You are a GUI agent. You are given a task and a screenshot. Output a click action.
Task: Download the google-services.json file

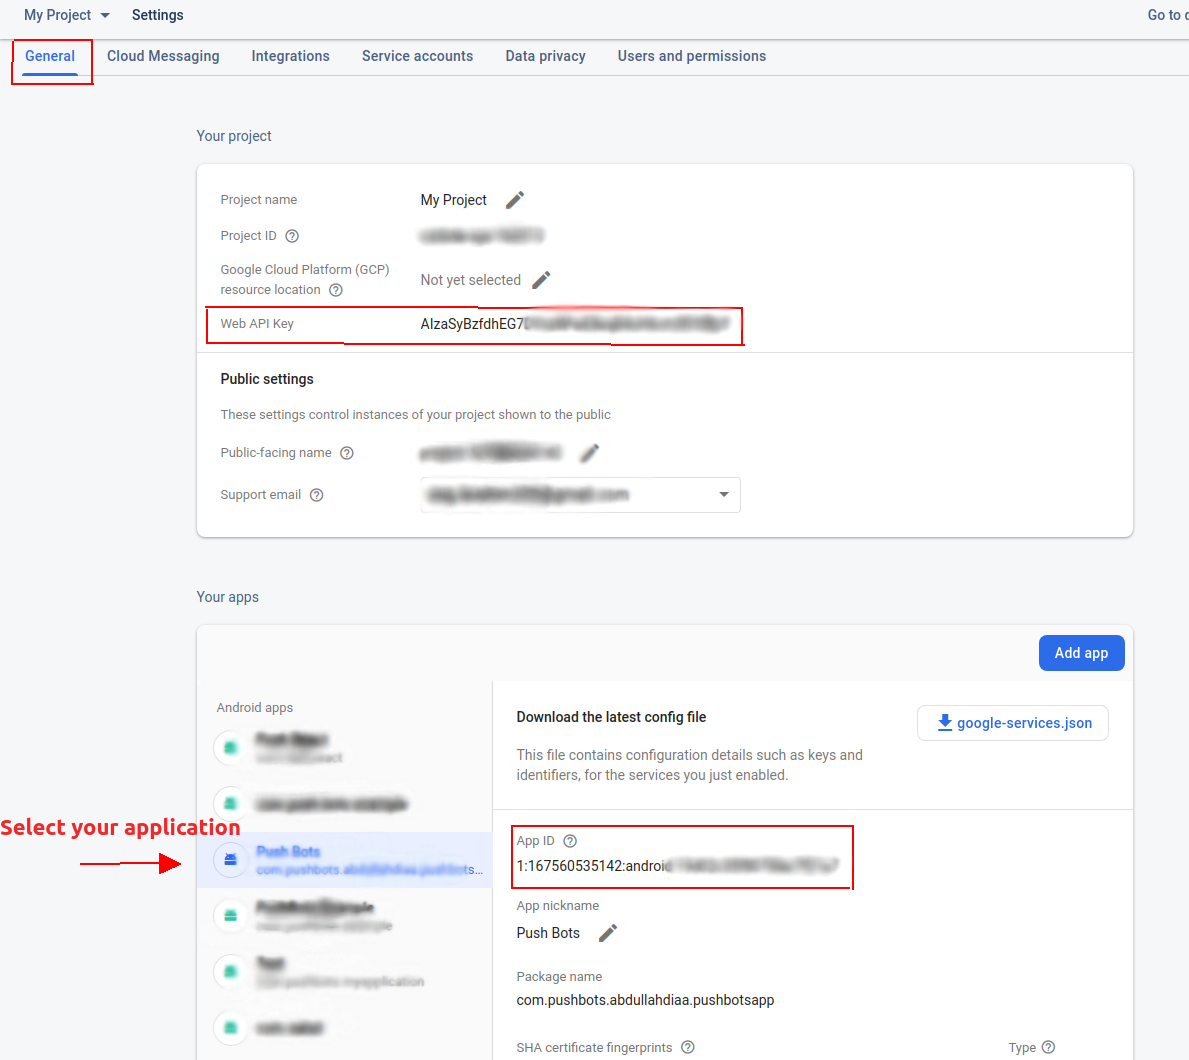coord(1013,723)
